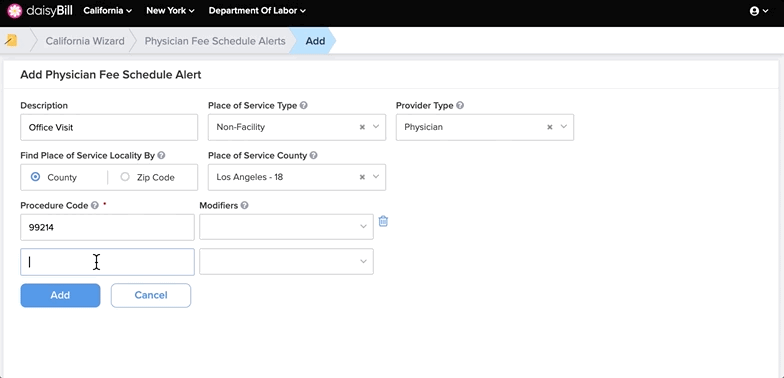
Task: Show help icon next to Provider Type
Action: (x=460, y=106)
